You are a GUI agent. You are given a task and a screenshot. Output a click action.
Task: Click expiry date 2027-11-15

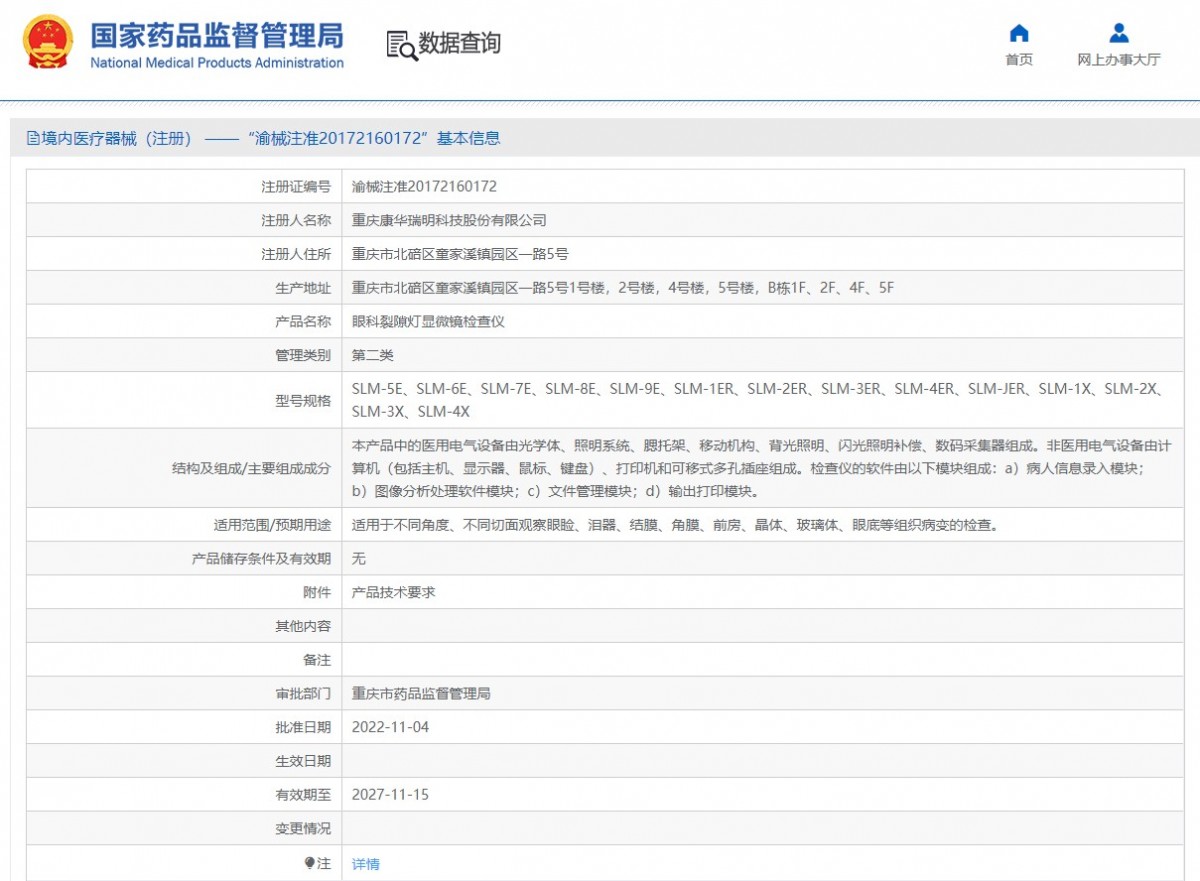tap(390, 795)
